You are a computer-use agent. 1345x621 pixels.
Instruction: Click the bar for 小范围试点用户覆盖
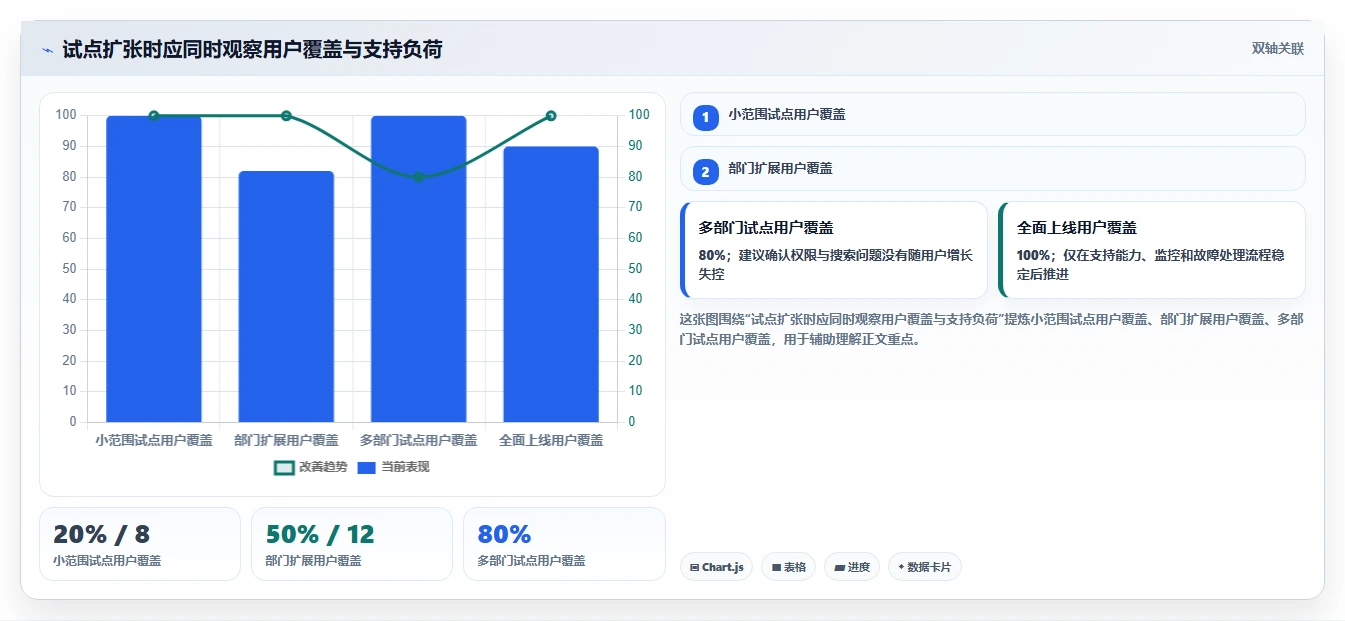(154, 269)
